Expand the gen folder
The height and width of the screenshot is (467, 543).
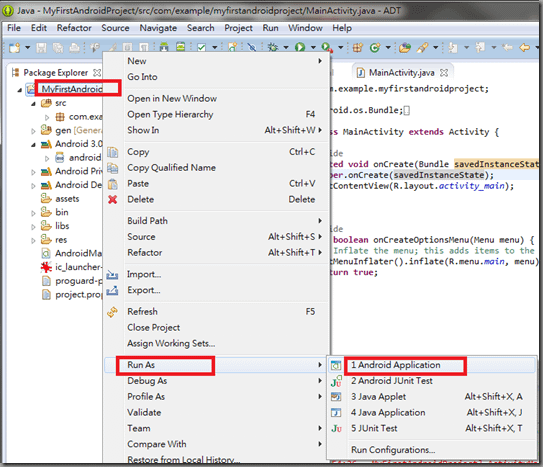(x=33, y=131)
